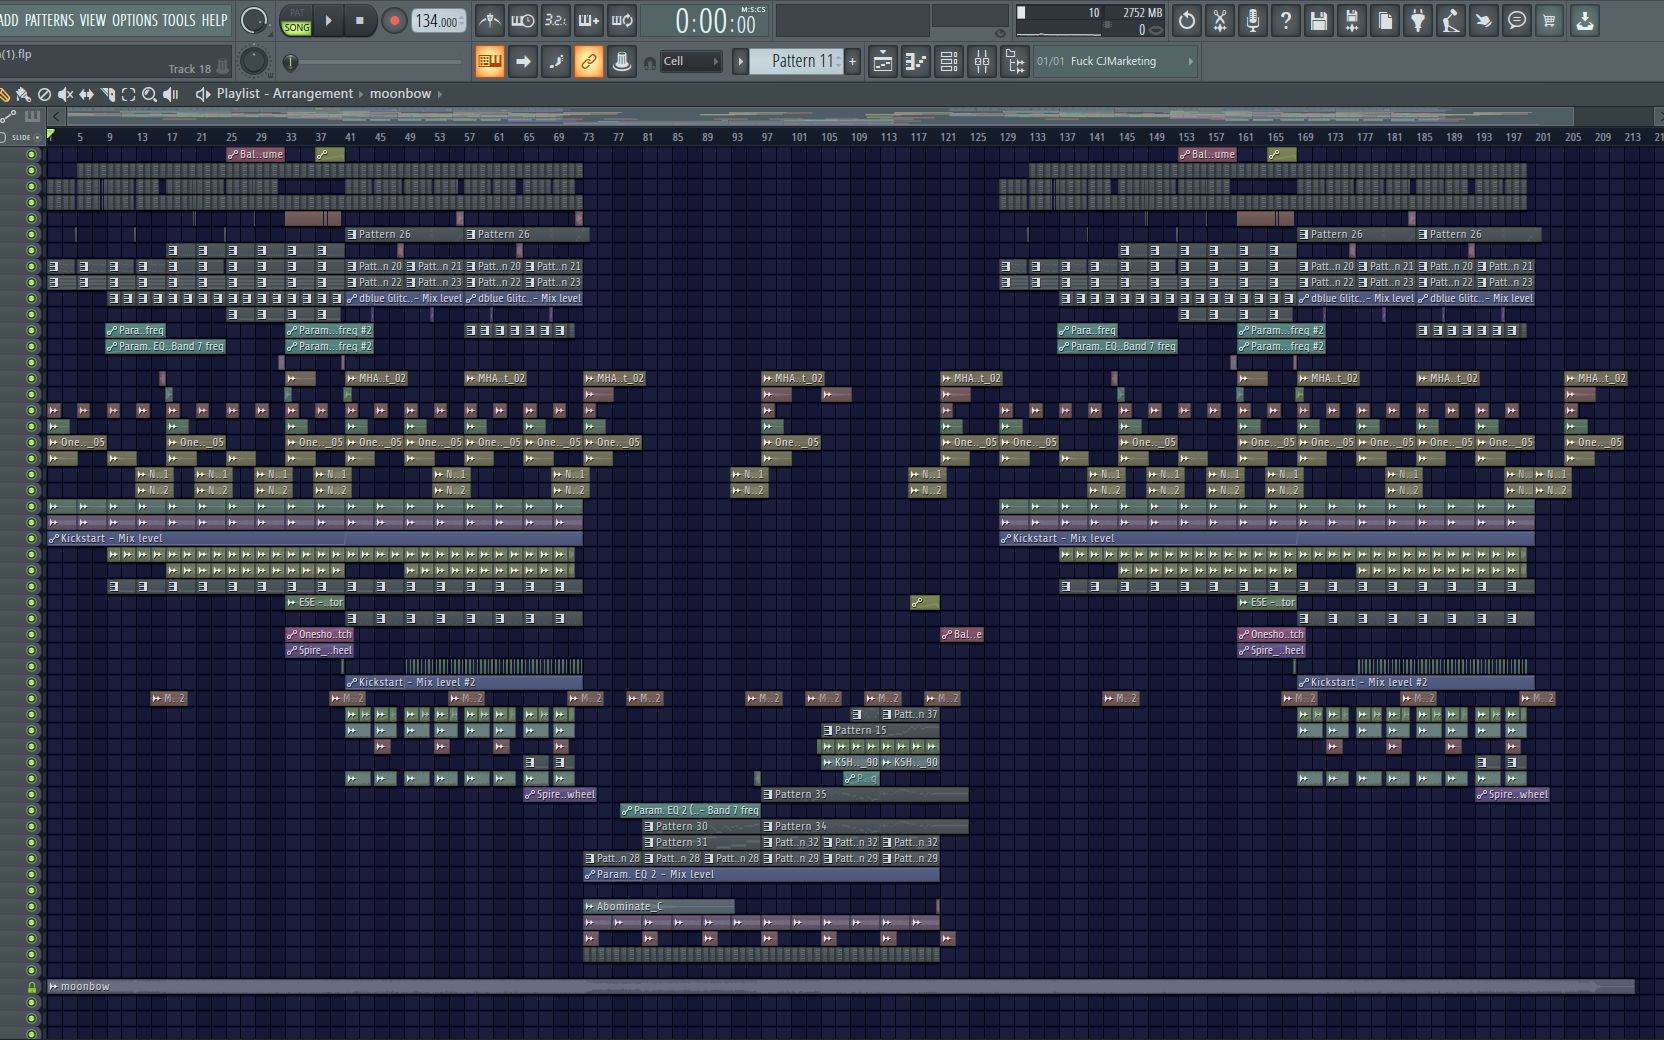
Task: Open the plugin picker plug icon
Action: [x=1418, y=20]
